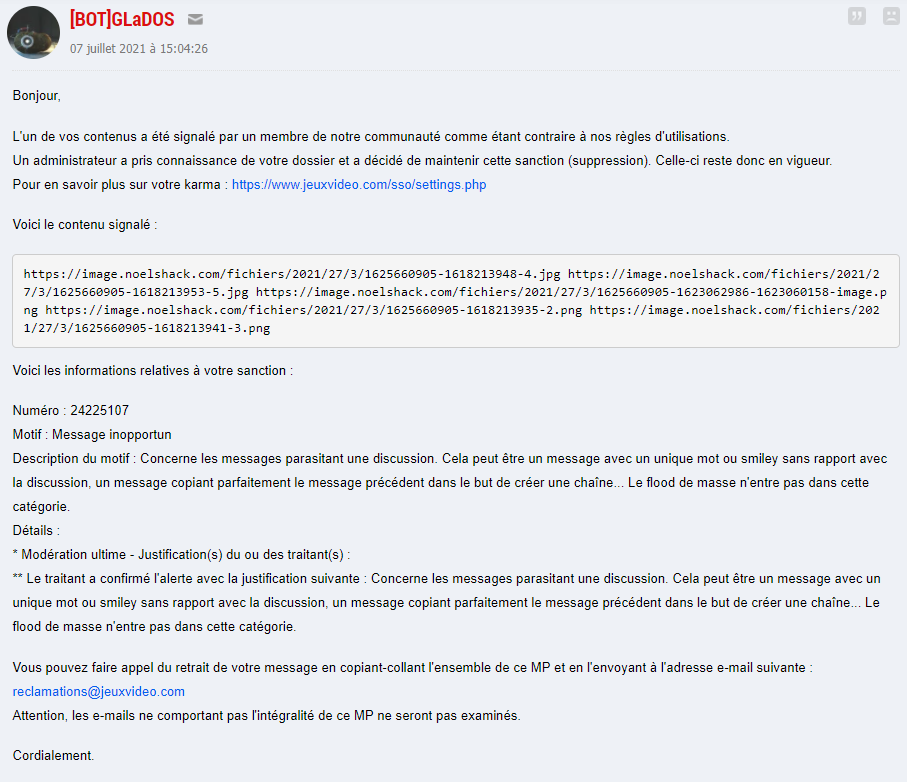Click the GLaDOS bot avatar image
This screenshot has width=907, height=782.
tap(33, 32)
